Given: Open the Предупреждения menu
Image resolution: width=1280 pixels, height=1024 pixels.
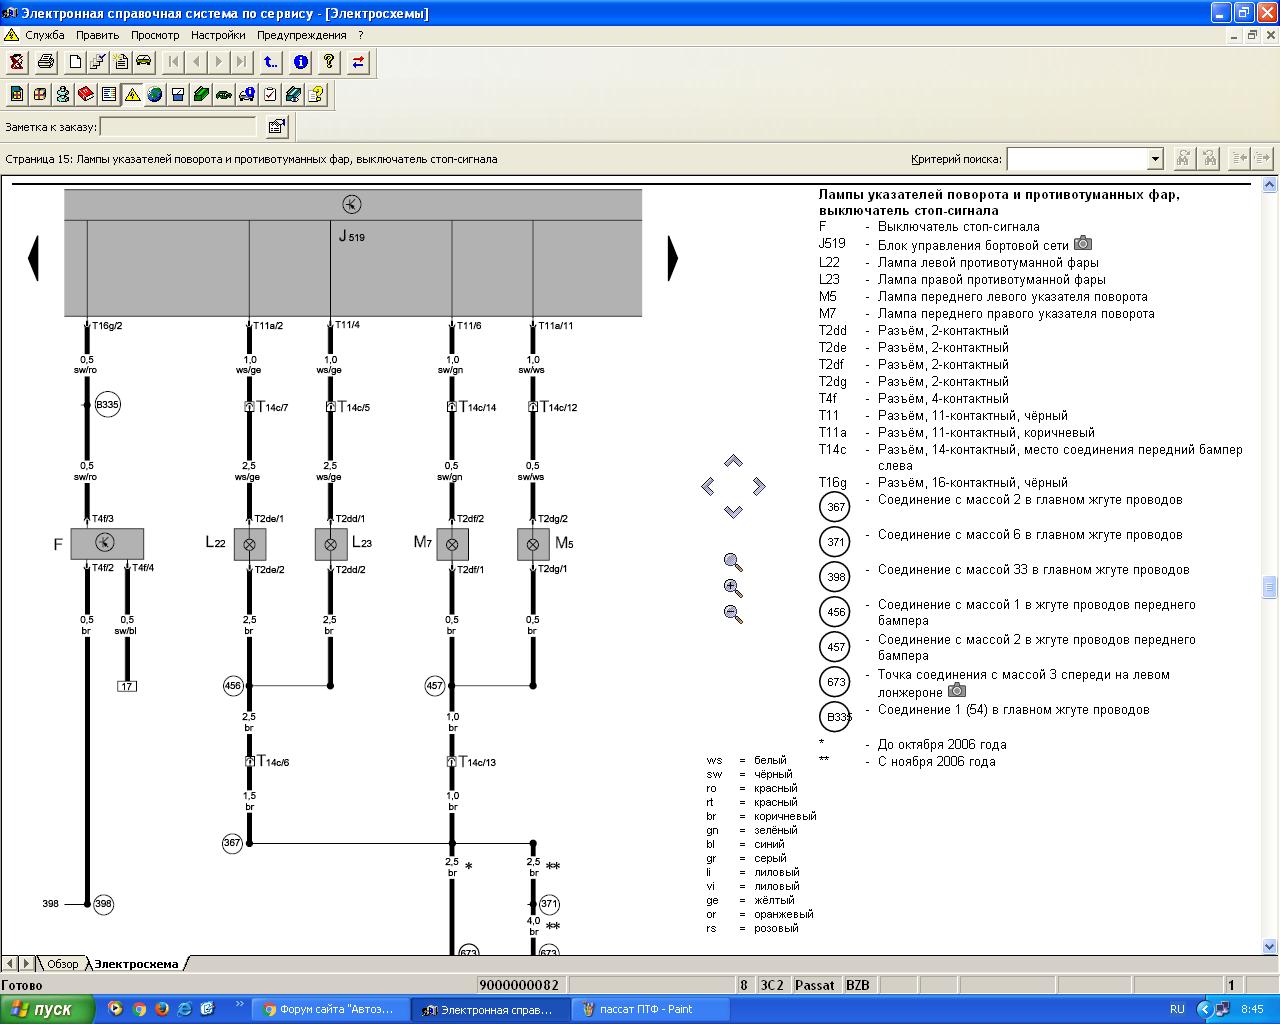Looking at the screenshot, I should point(301,35).
